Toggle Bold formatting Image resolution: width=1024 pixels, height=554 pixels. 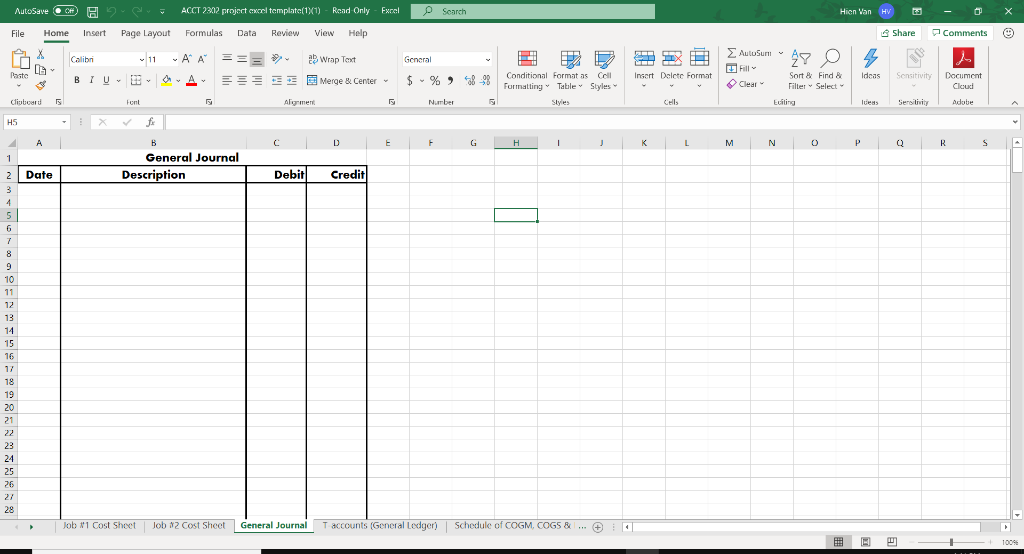pyautogui.click(x=76, y=80)
